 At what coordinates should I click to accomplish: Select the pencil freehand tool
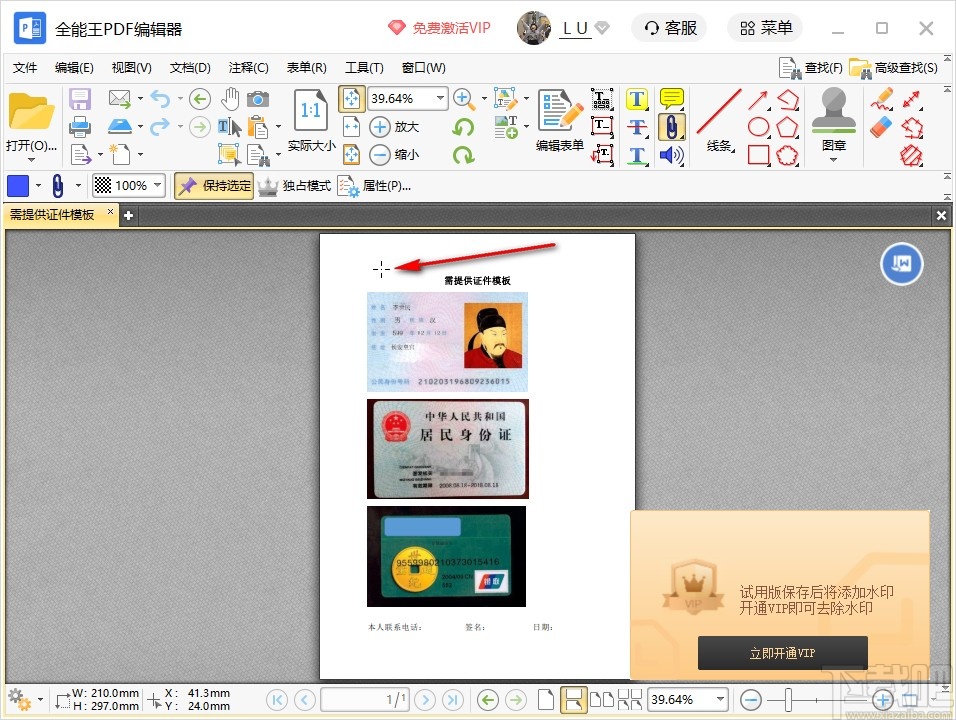881,99
